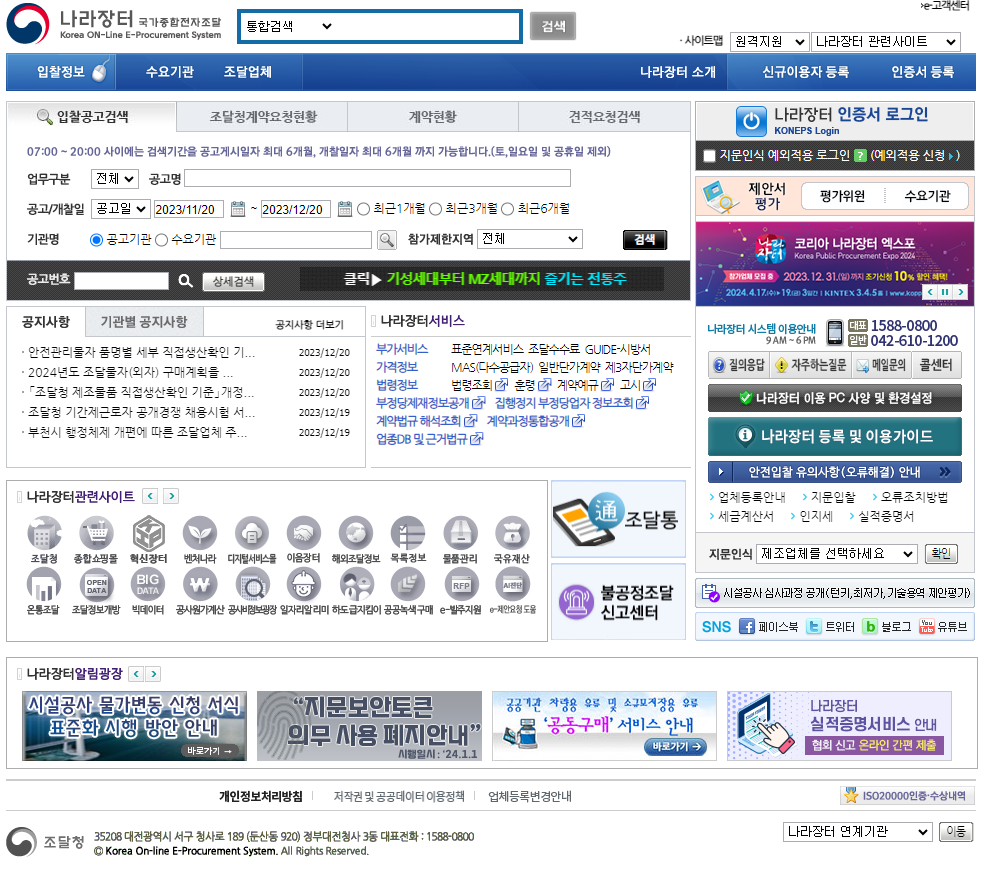Open the 나라장터 연계기관 dropdown

click(x=858, y=832)
